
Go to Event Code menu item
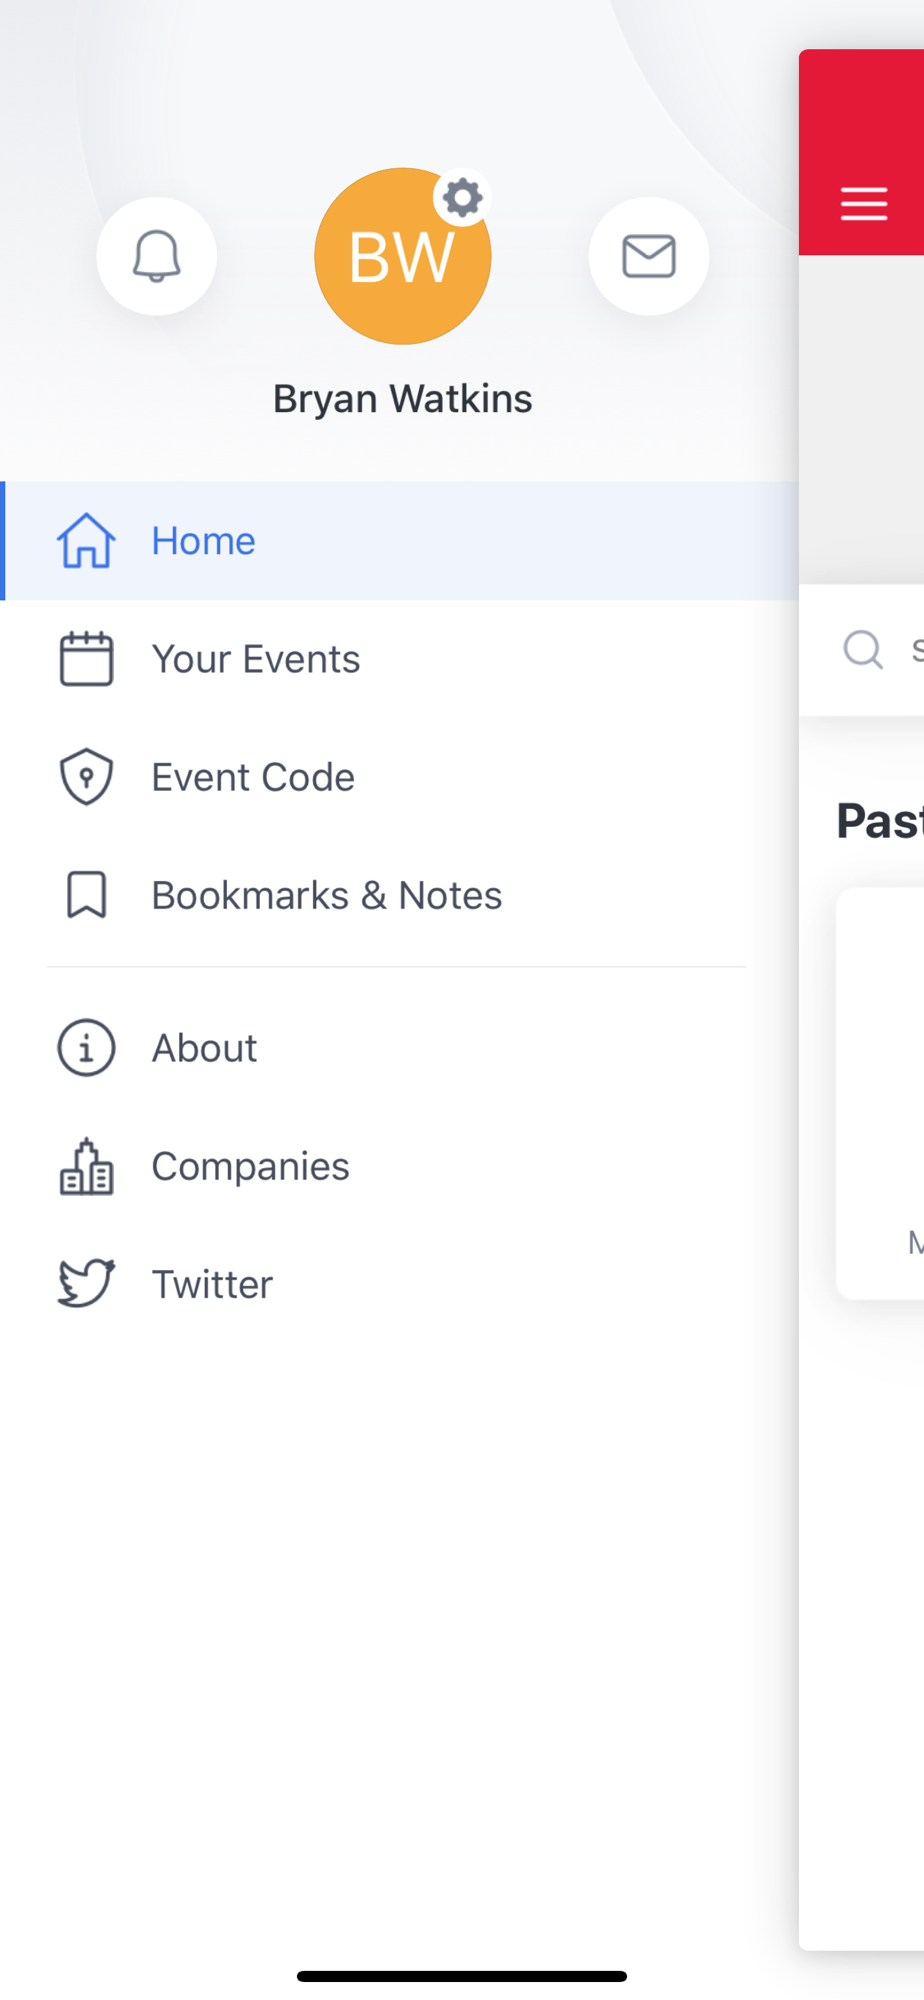pyautogui.click(x=400, y=777)
